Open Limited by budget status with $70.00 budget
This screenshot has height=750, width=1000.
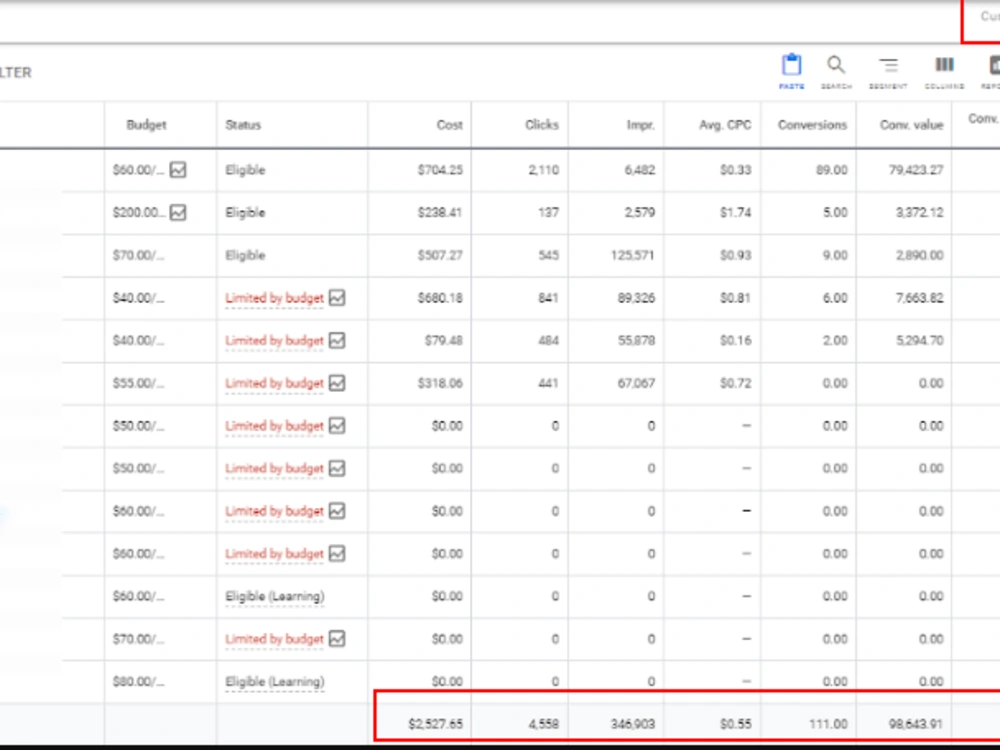tap(274, 638)
